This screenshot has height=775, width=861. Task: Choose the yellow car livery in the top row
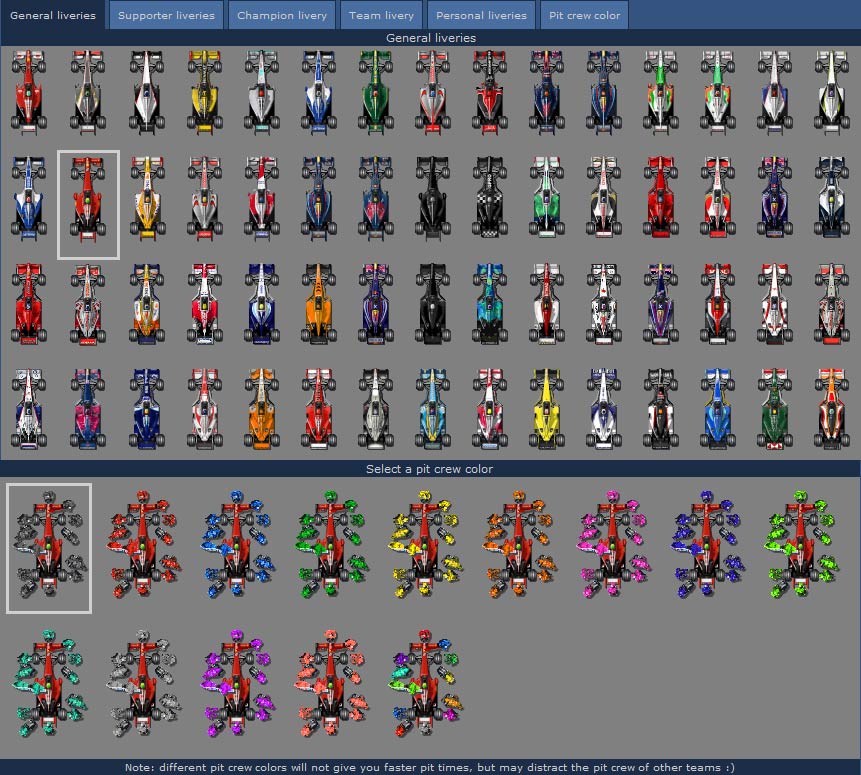(x=205, y=91)
